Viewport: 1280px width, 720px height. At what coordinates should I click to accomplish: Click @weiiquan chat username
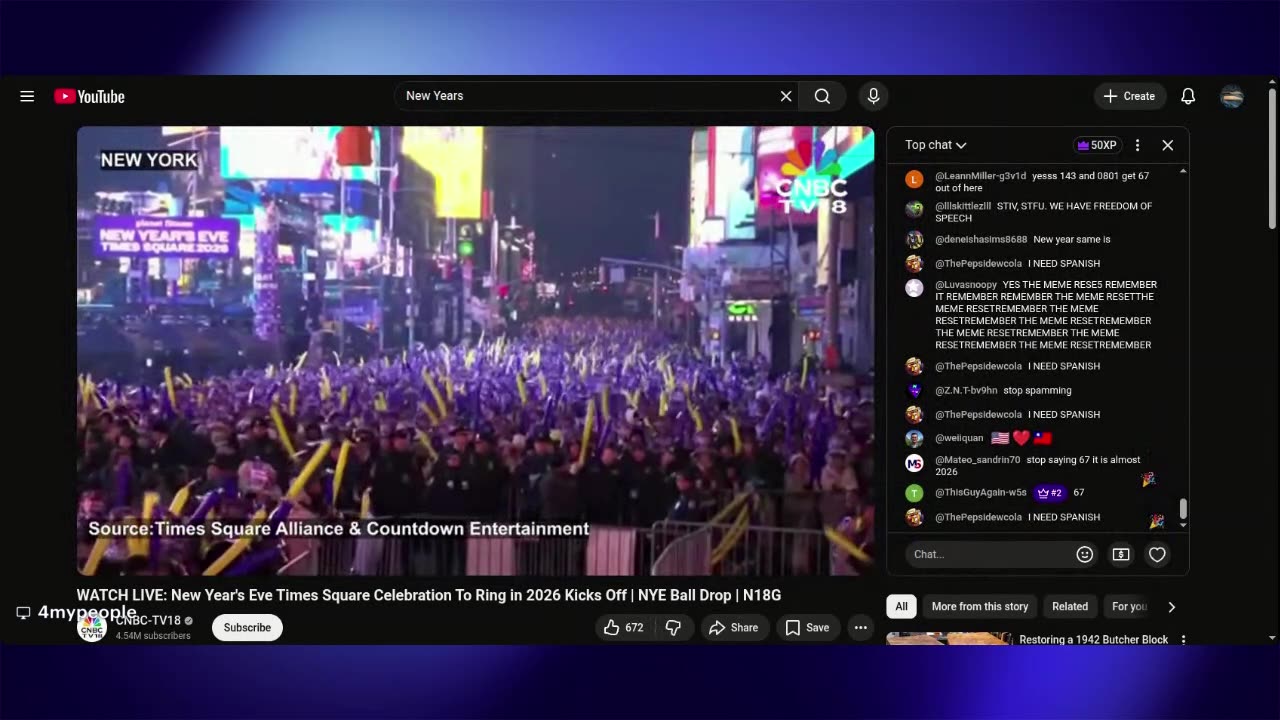point(959,438)
